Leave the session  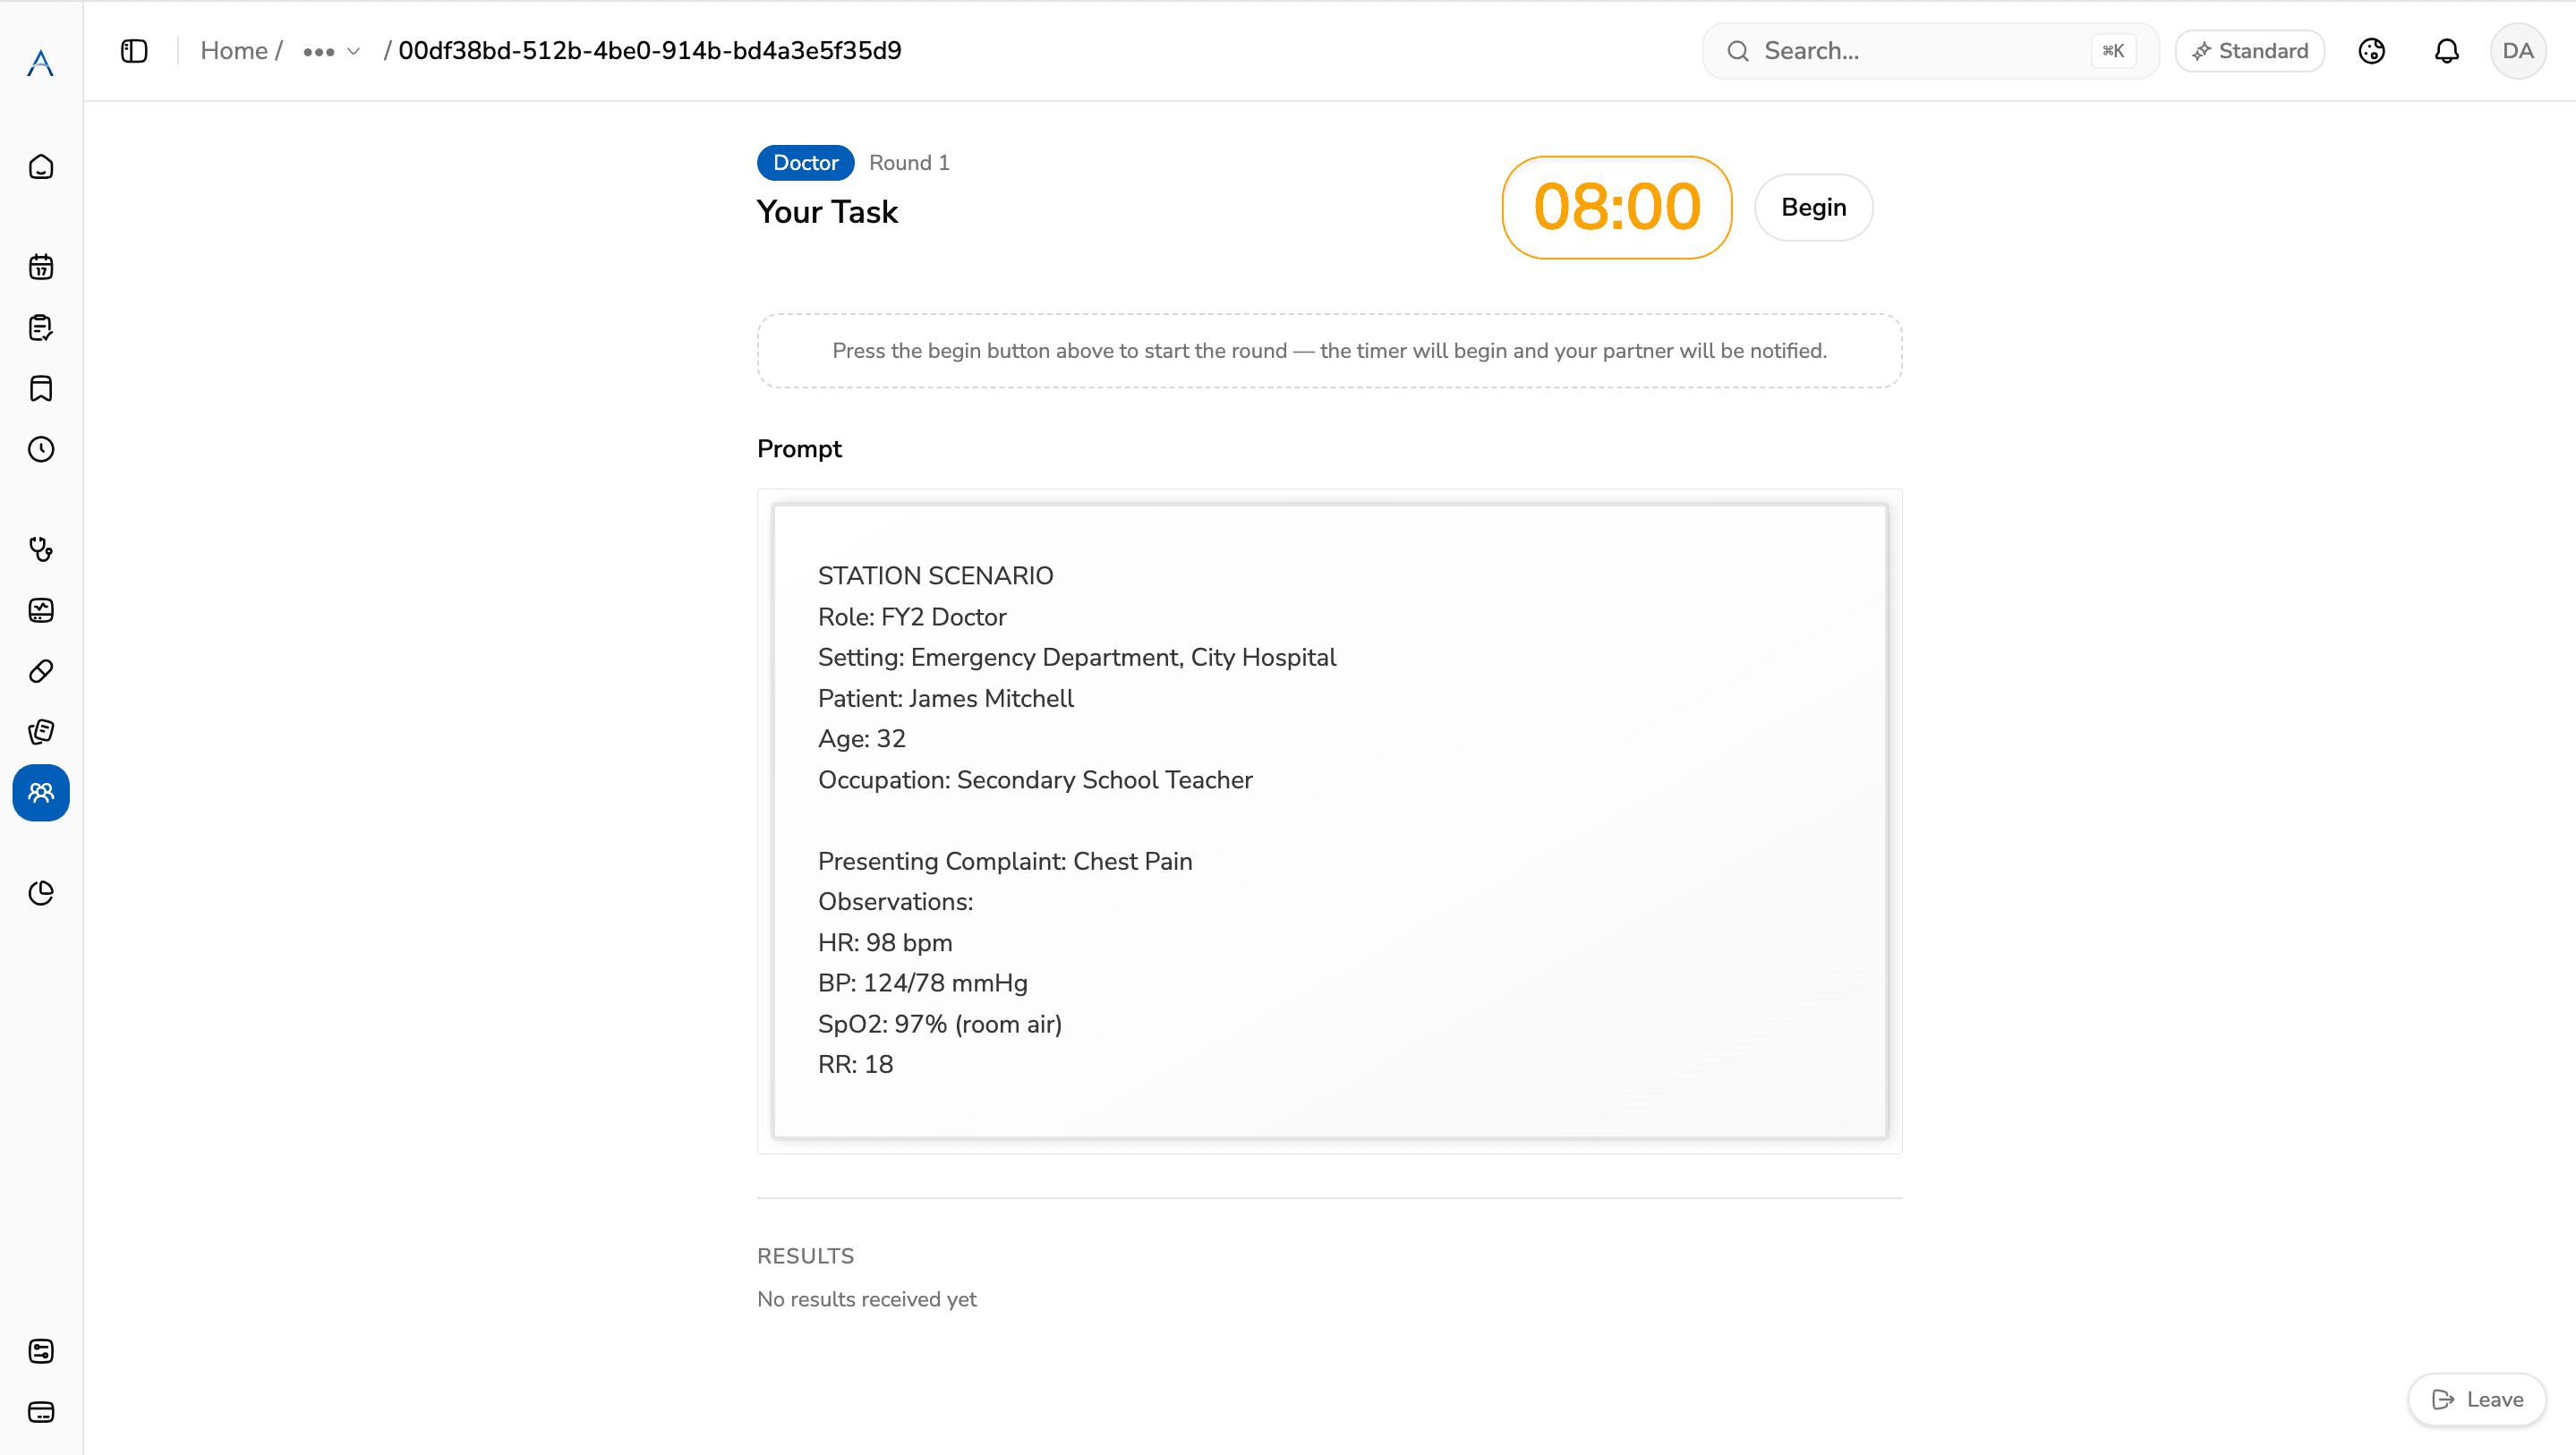2477,1400
